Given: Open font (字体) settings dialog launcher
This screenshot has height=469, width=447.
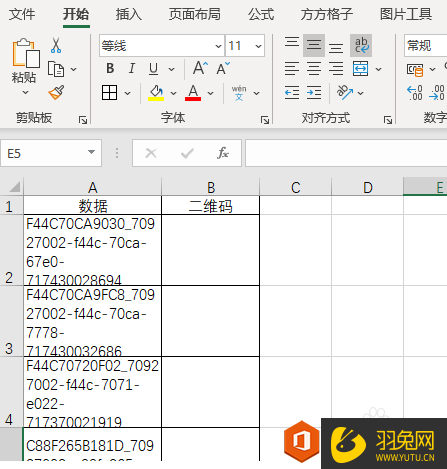Looking at the screenshot, I should [265, 120].
